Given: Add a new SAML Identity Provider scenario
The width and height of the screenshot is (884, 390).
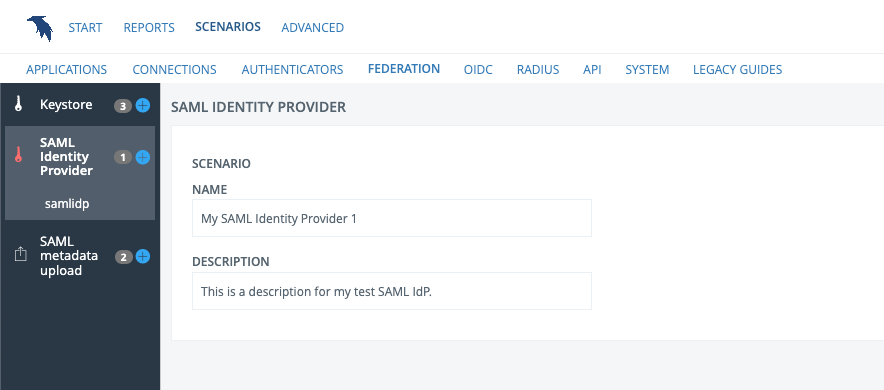Looking at the screenshot, I should (143, 157).
